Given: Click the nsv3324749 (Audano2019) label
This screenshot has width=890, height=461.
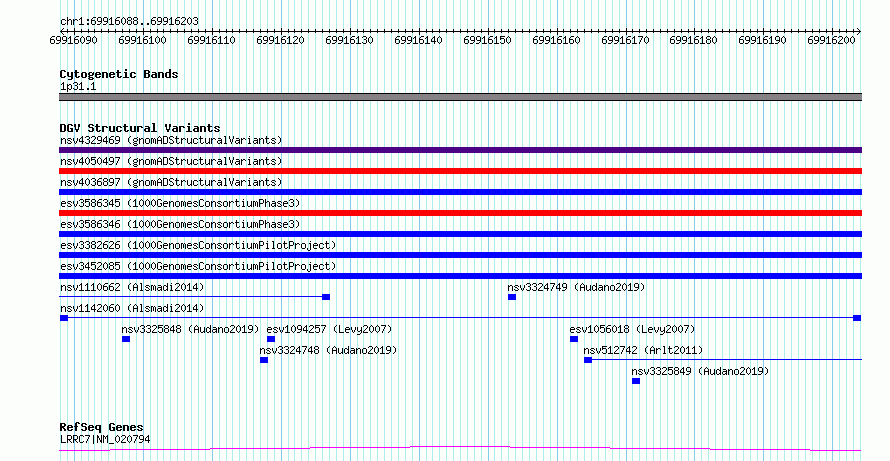Looking at the screenshot, I should (x=577, y=287).
